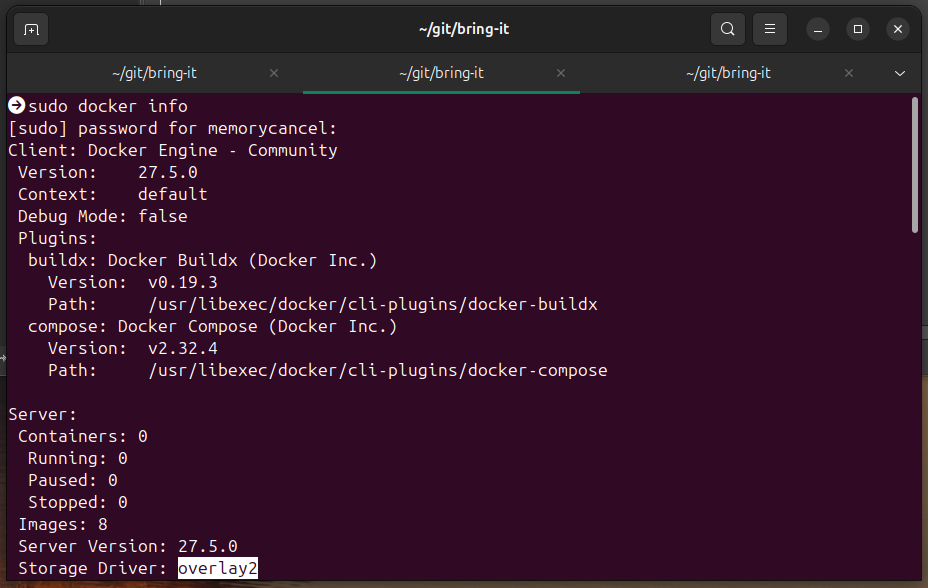This screenshot has width=928, height=588.
Task: Click the terminal vertical scrollbar thumb
Action: coord(915,165)
